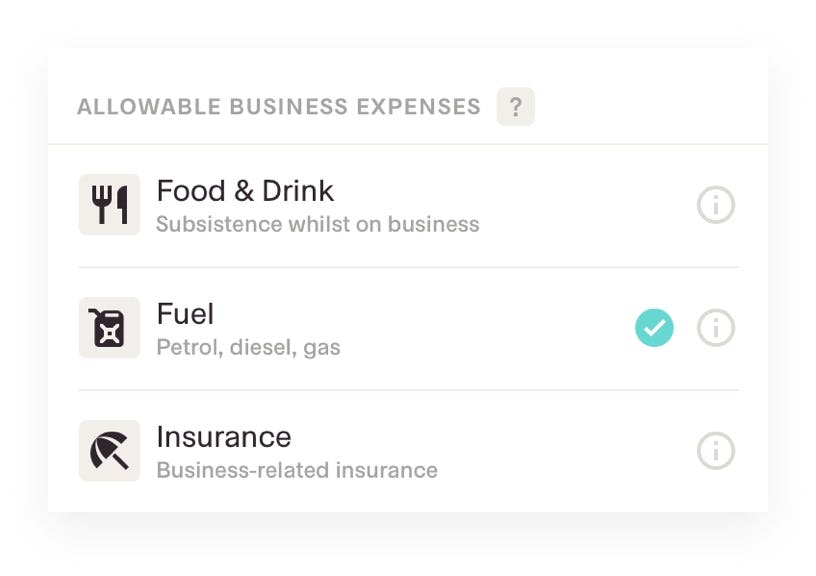
Task: Click the Petrol, diesel, gas description
Action: pos(248,347)
